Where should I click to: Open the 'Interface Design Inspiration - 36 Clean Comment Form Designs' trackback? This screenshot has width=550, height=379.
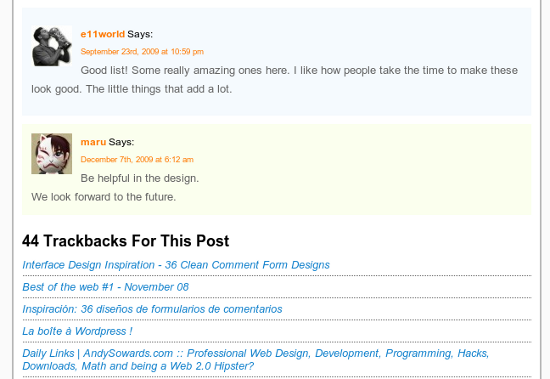176,265
